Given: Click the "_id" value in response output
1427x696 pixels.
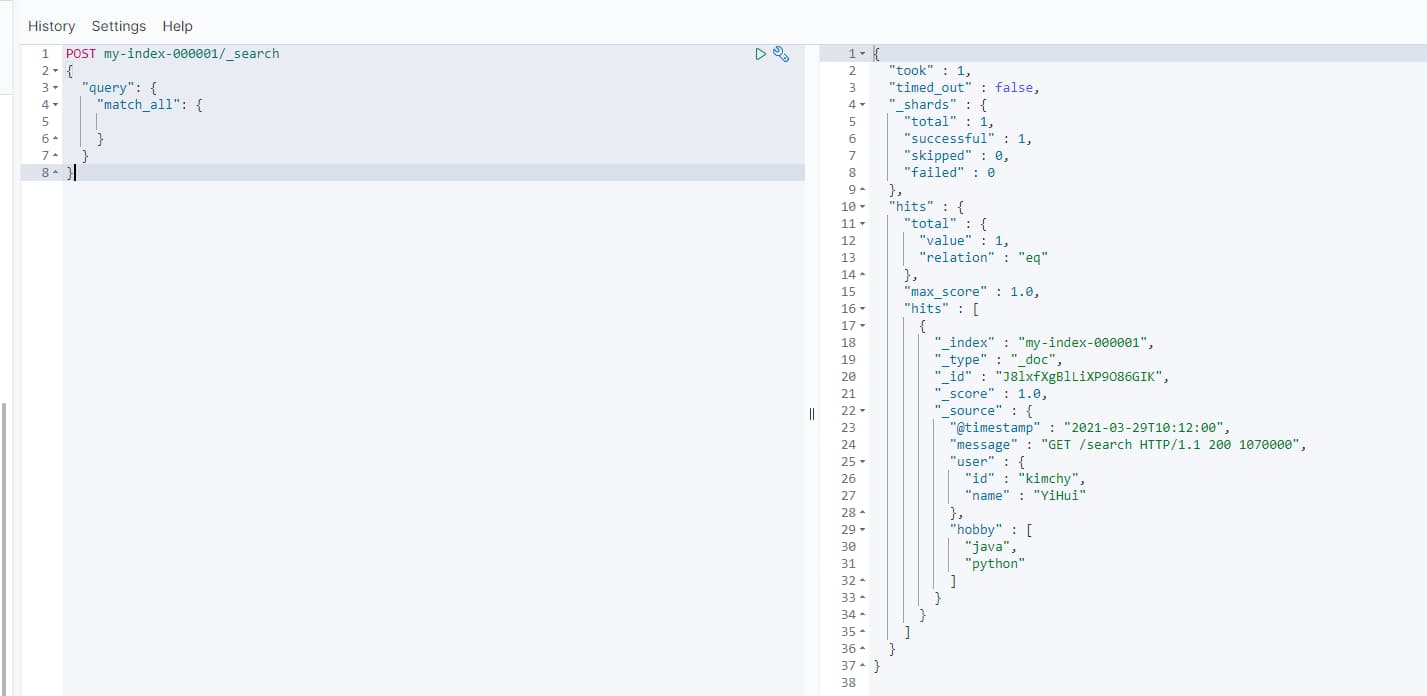Looking at the screenshot, I should pyautogui.click(x=1080, y=377).
